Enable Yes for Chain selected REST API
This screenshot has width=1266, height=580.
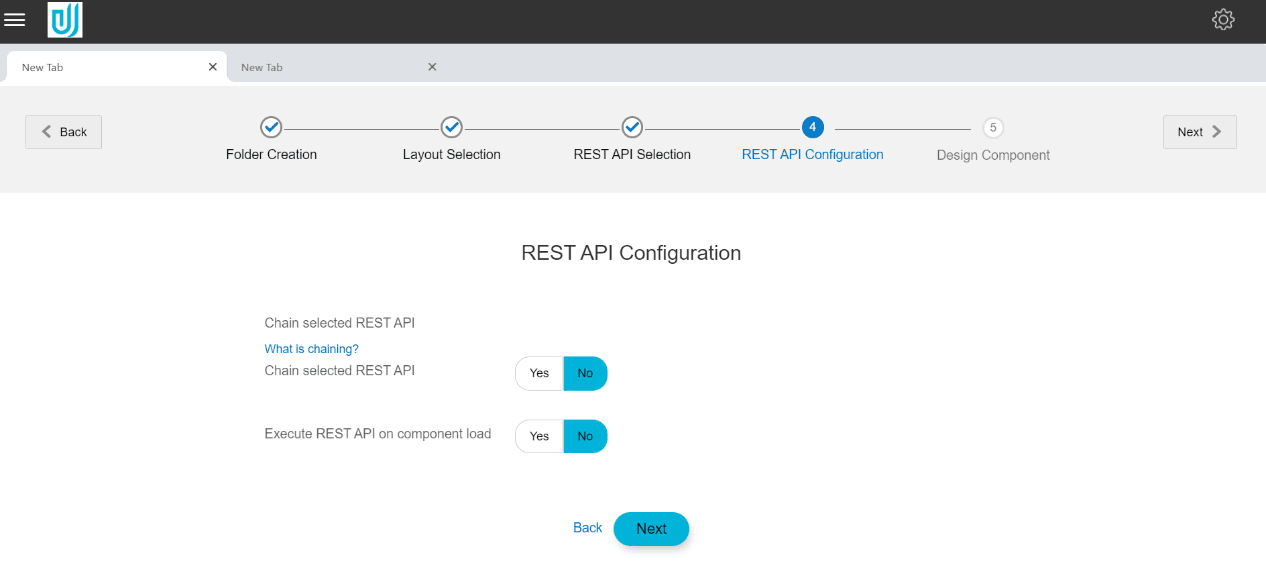coord(538,373)
